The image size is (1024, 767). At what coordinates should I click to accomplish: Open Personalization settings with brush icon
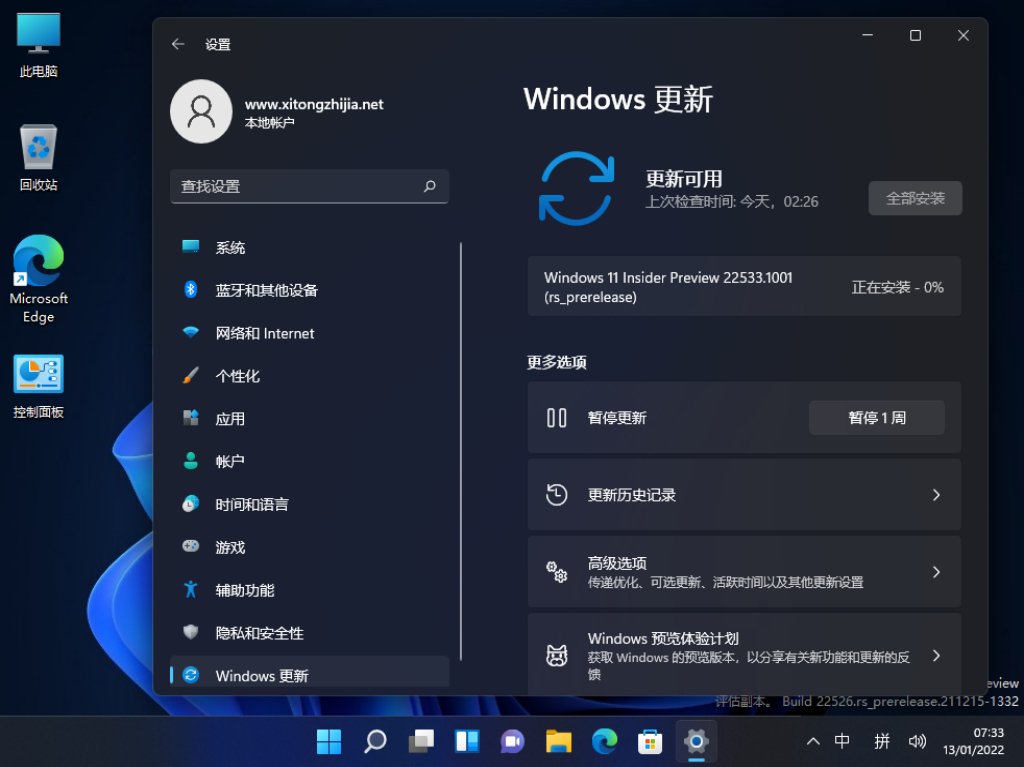191,376
